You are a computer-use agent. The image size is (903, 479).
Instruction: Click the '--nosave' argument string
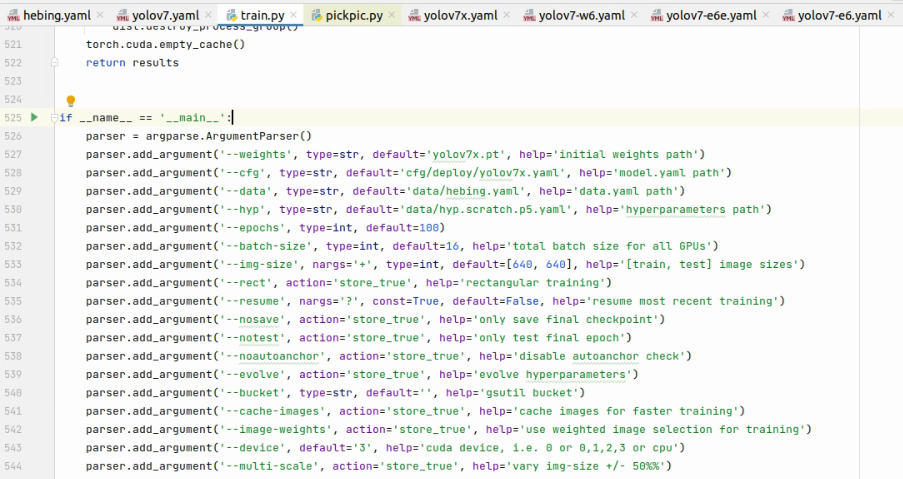coord(252,320)
